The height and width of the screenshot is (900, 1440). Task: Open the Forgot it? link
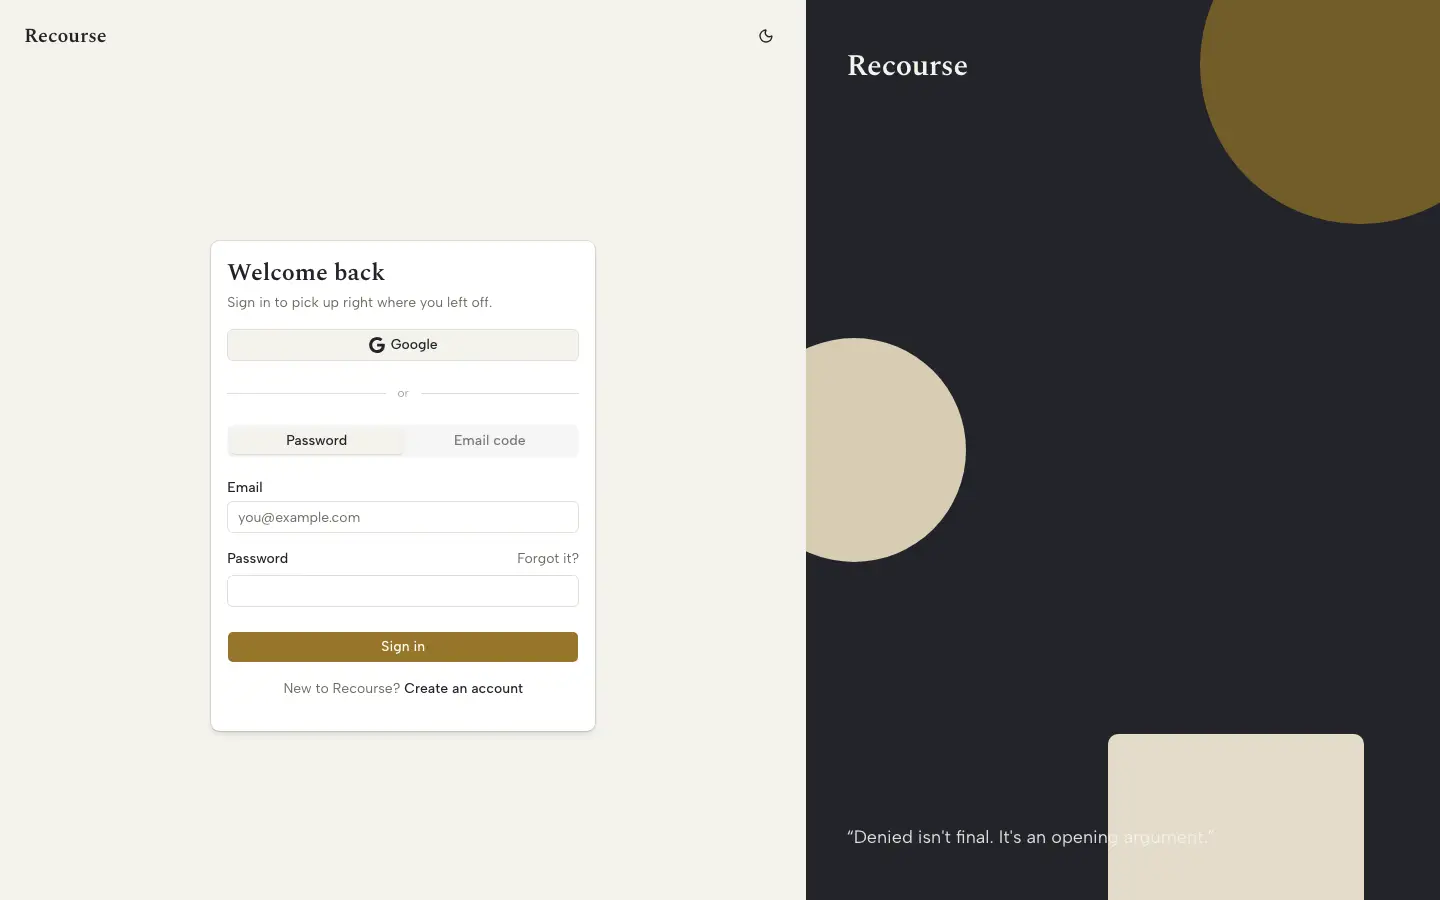[x=548, y=558]
